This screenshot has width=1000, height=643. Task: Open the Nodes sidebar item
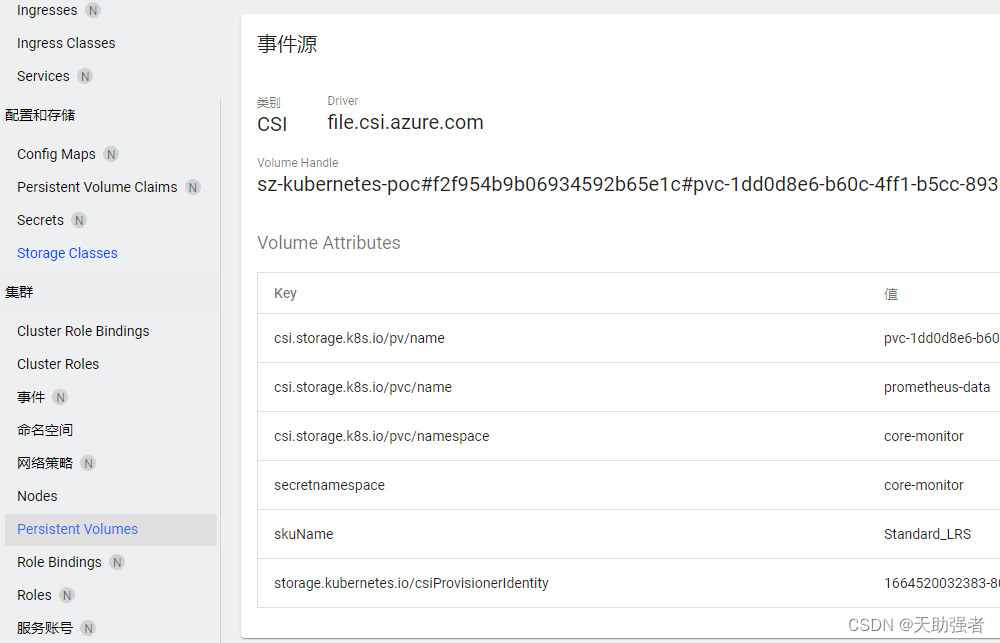[37, 496]
